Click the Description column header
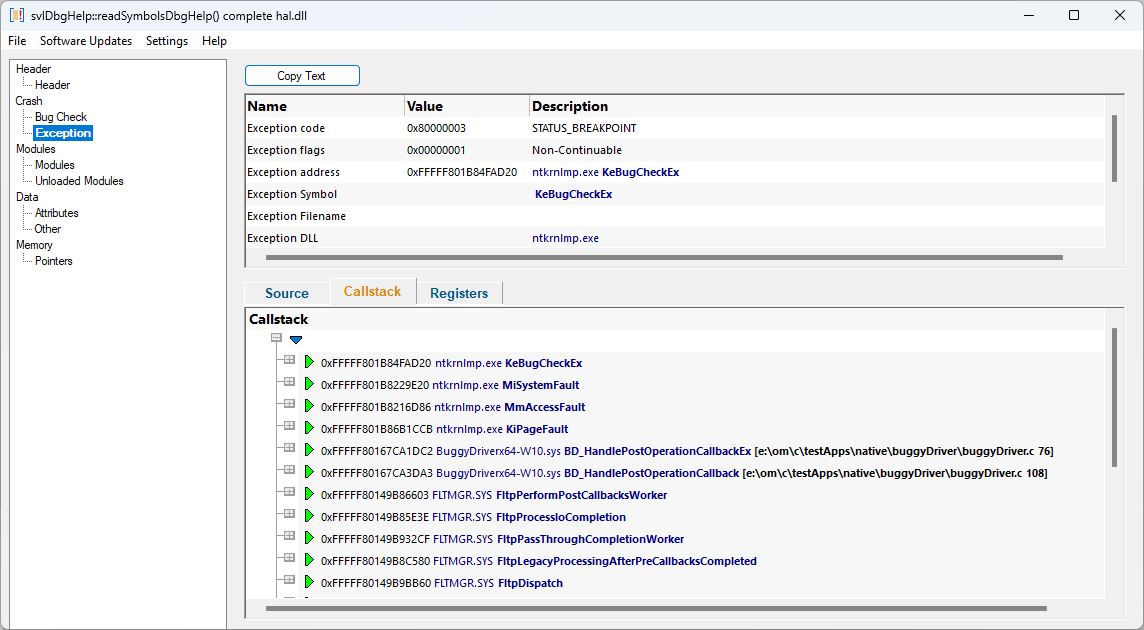Image resolution: width=1144 pixels, height=630 pixels. 817,106
